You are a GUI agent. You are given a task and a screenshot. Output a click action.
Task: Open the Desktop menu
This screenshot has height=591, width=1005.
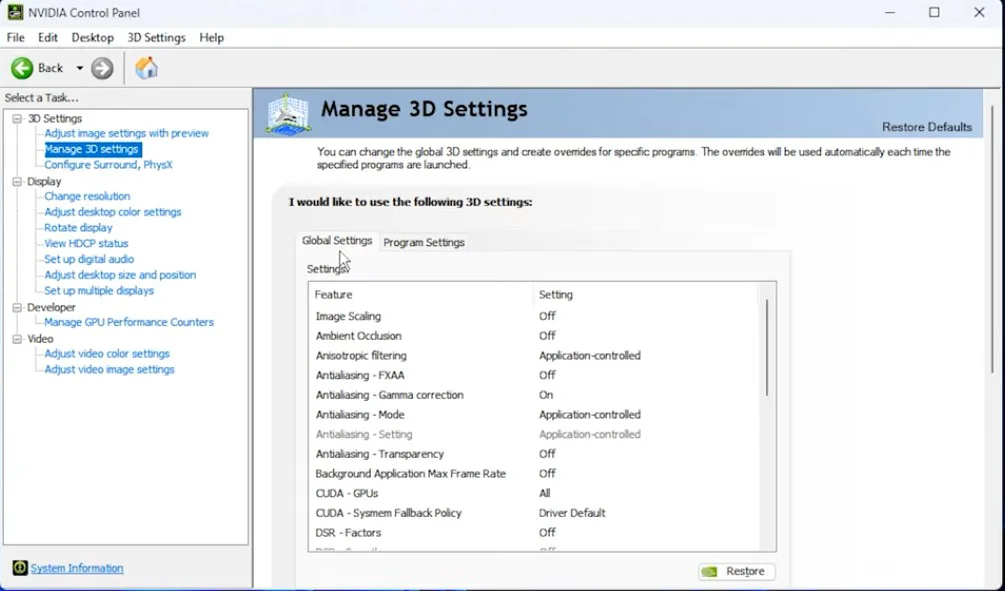tap(92, 37)
